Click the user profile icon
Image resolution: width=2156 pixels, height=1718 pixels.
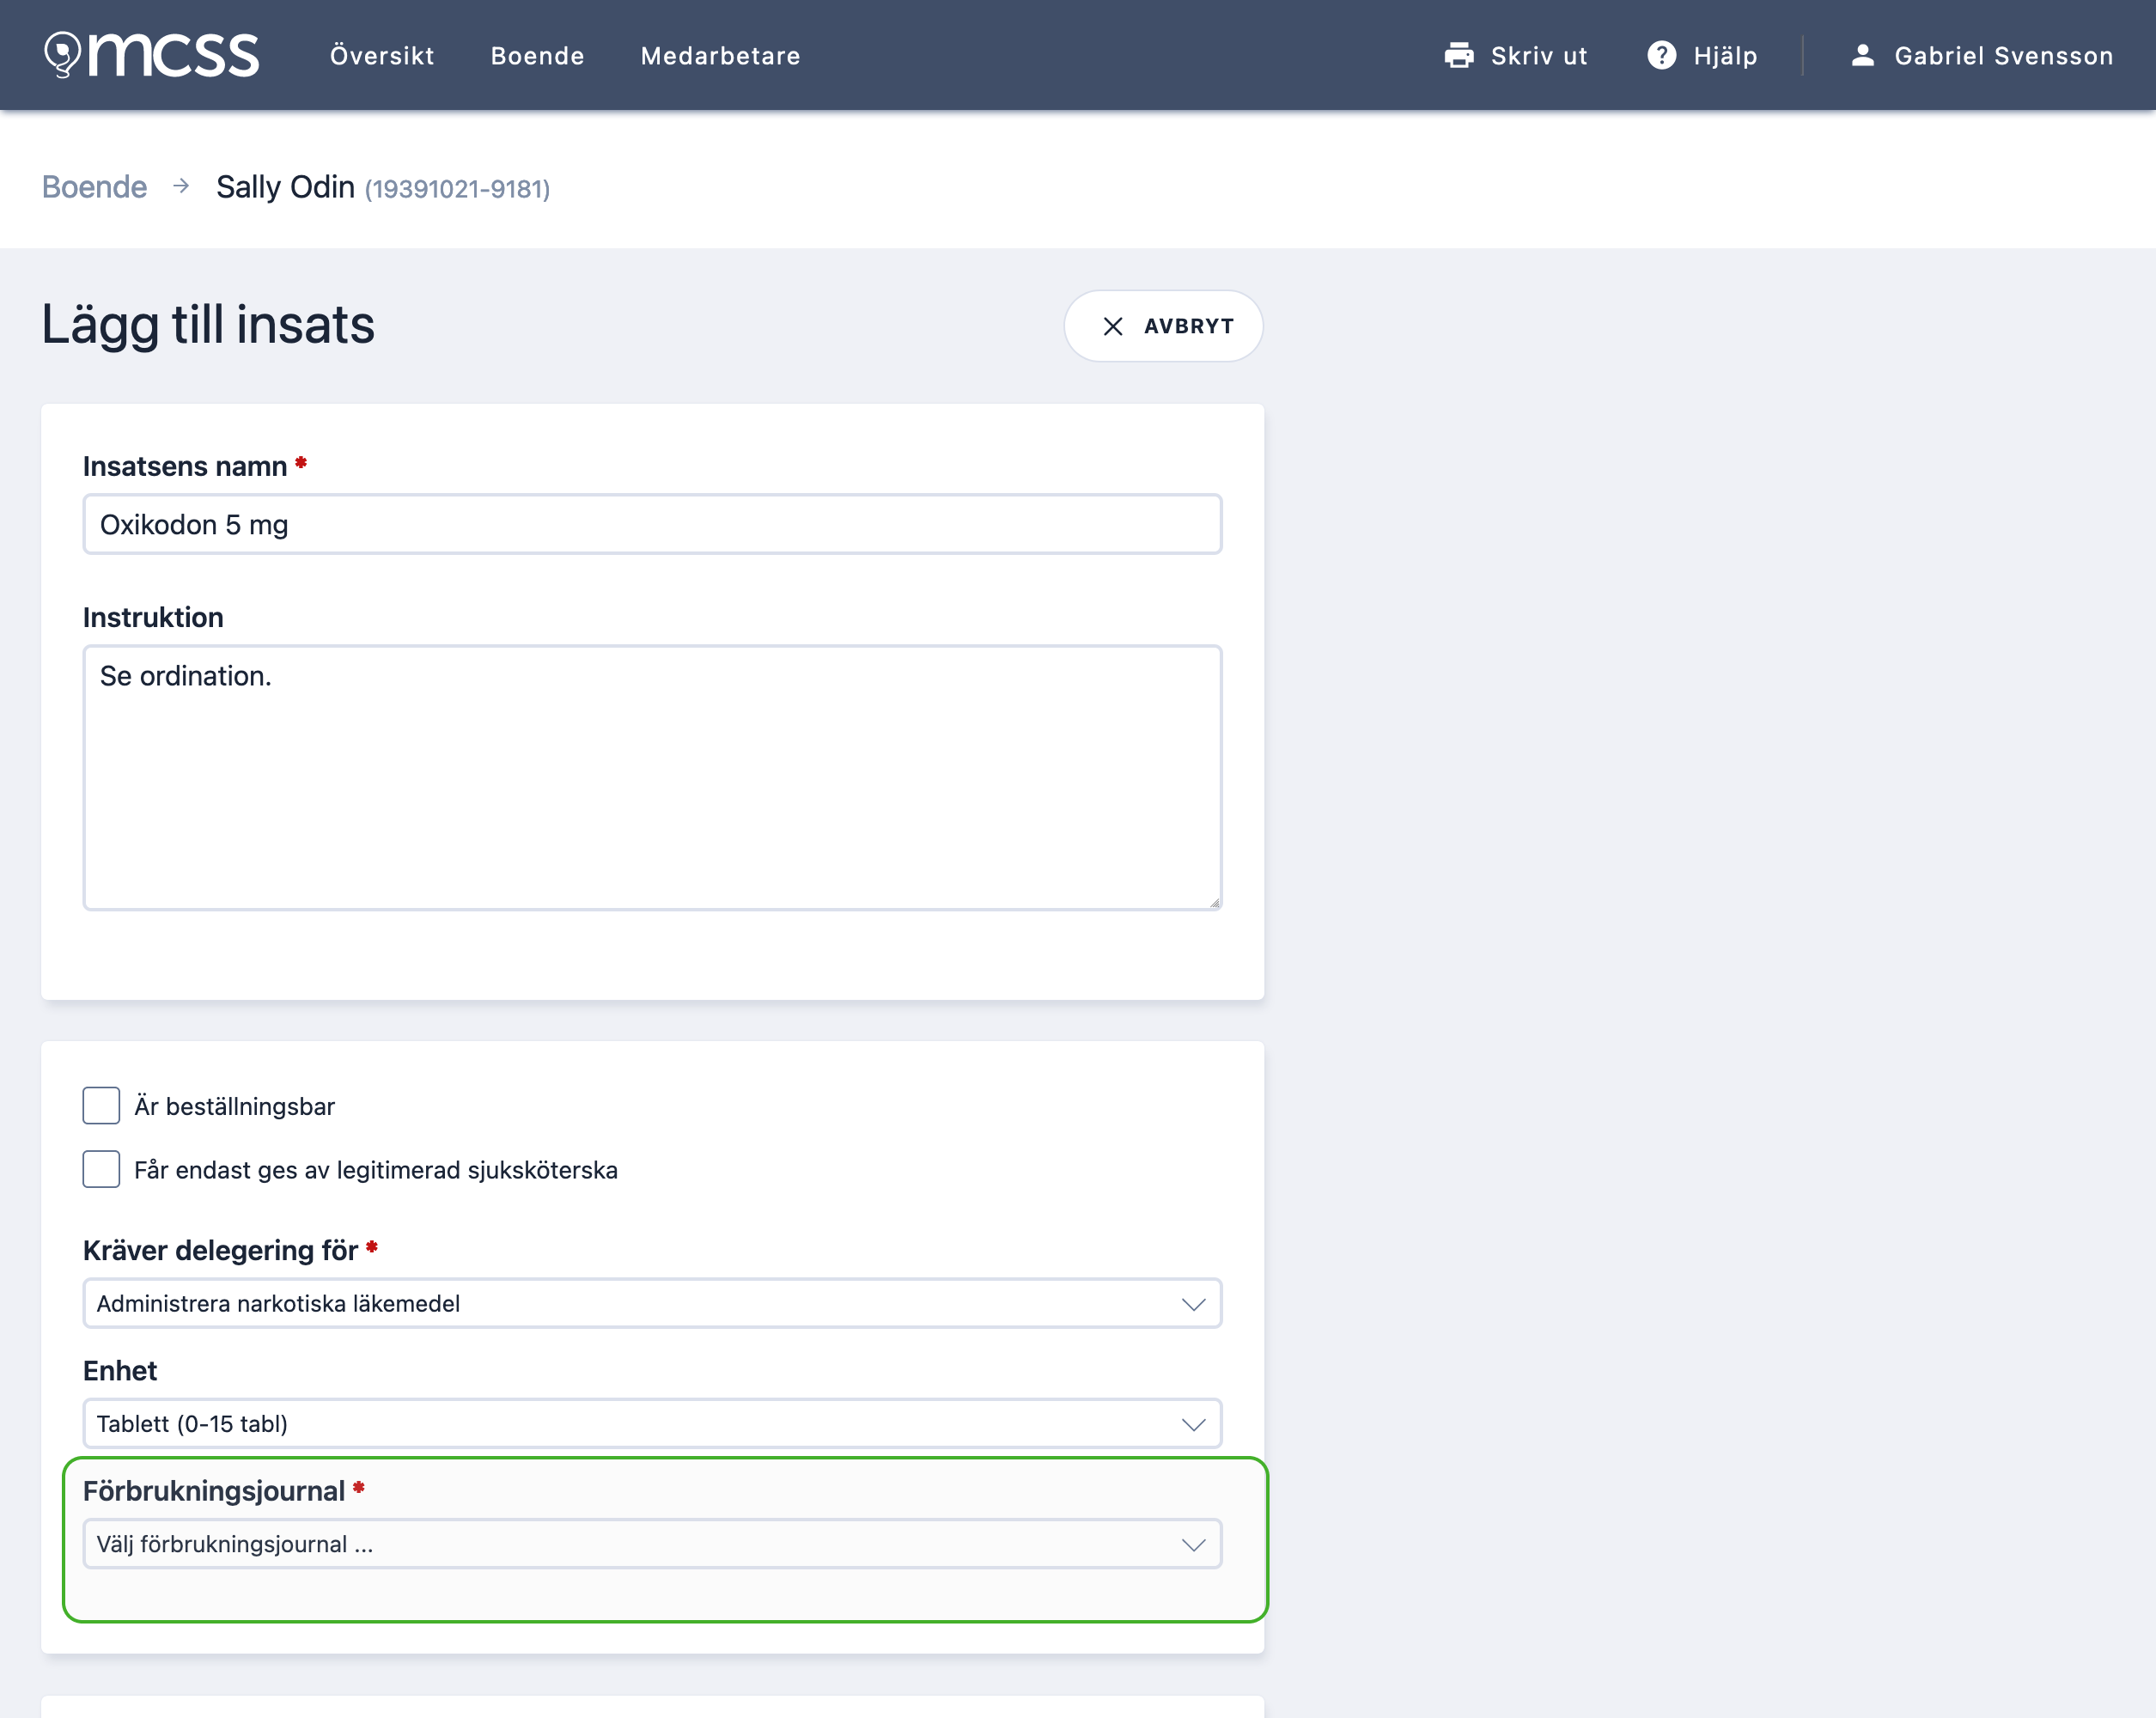pos(1862,55)
